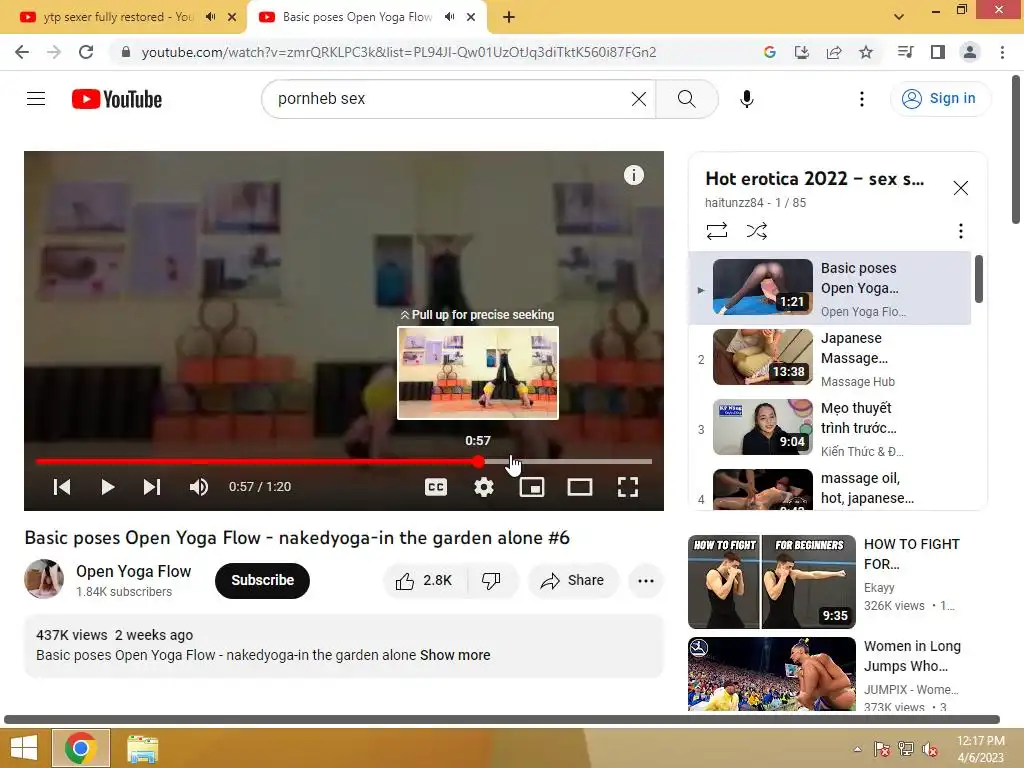
Task: Click the magnifier search button
Action: click(686, 99)
